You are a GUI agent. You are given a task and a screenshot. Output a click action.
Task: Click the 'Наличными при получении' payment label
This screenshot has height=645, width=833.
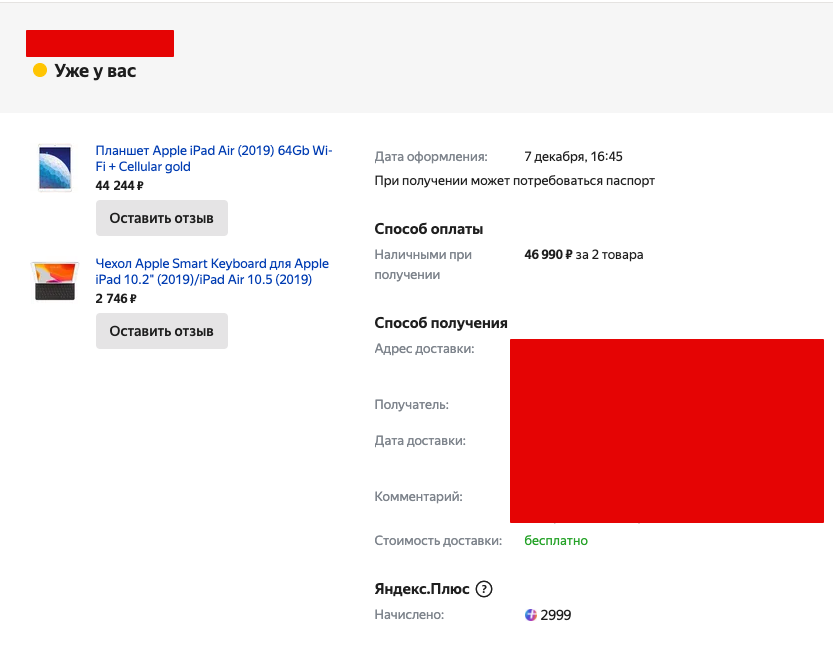pos(423,265)
